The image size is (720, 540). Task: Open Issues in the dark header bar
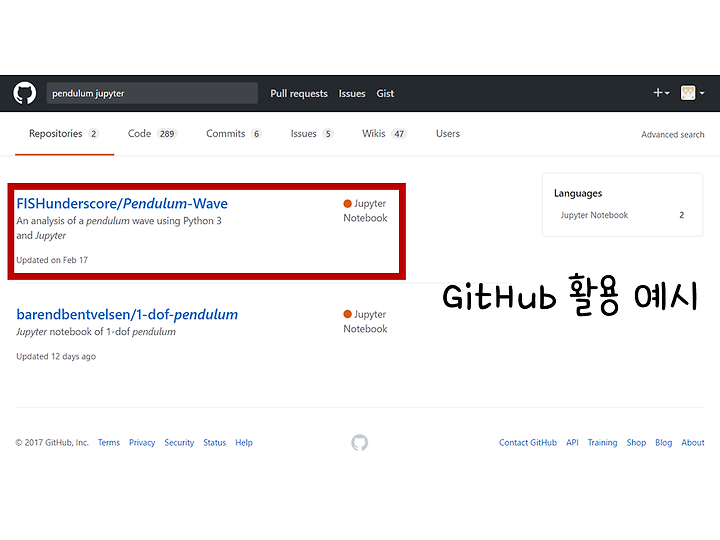352,94
